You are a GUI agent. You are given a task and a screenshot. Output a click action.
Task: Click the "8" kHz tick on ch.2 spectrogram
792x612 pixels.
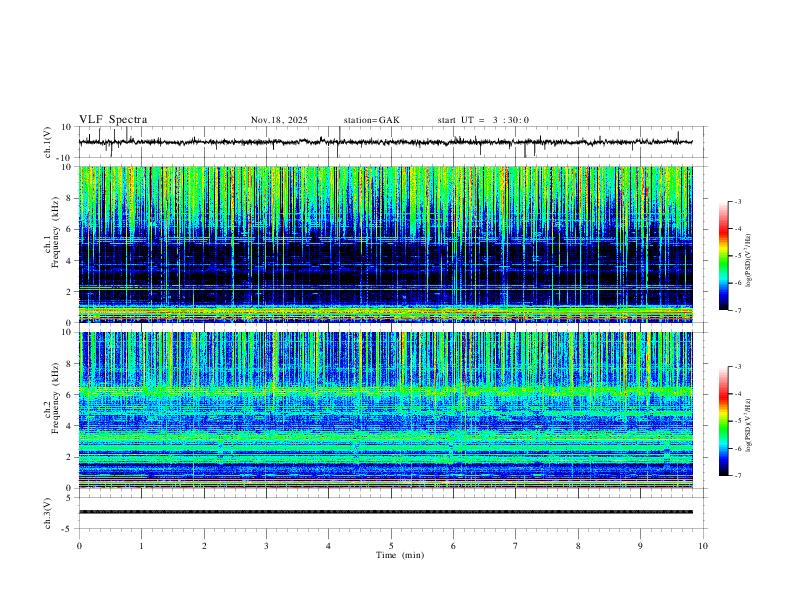[x=69, y=364]
